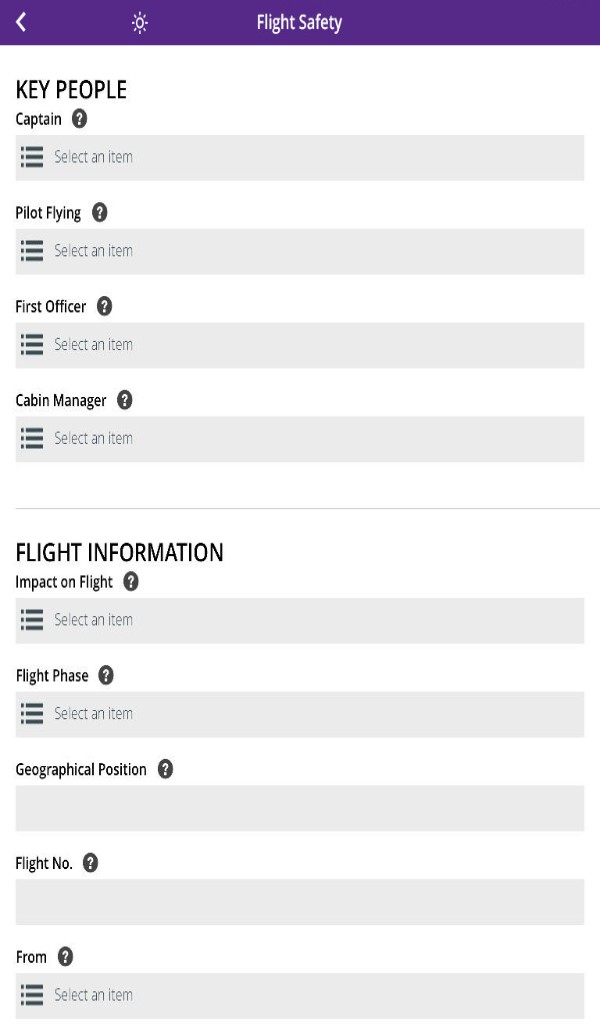
Task: Show Impact on Flight help
Action: pyautogui.click(x=130, y=582)
